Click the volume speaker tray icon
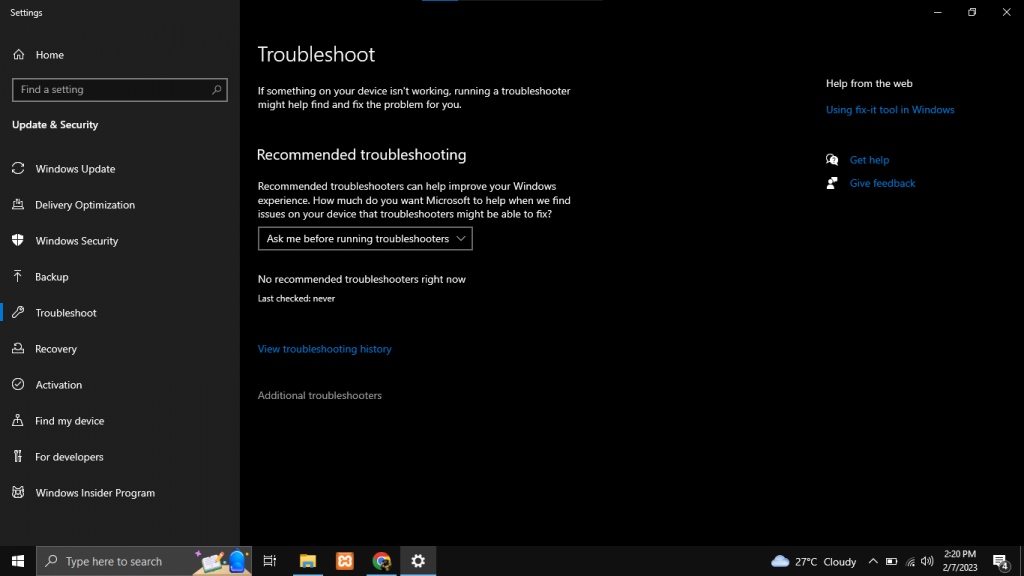The image size is (1024, 576). pyautogui.click(x=927, y=561)
